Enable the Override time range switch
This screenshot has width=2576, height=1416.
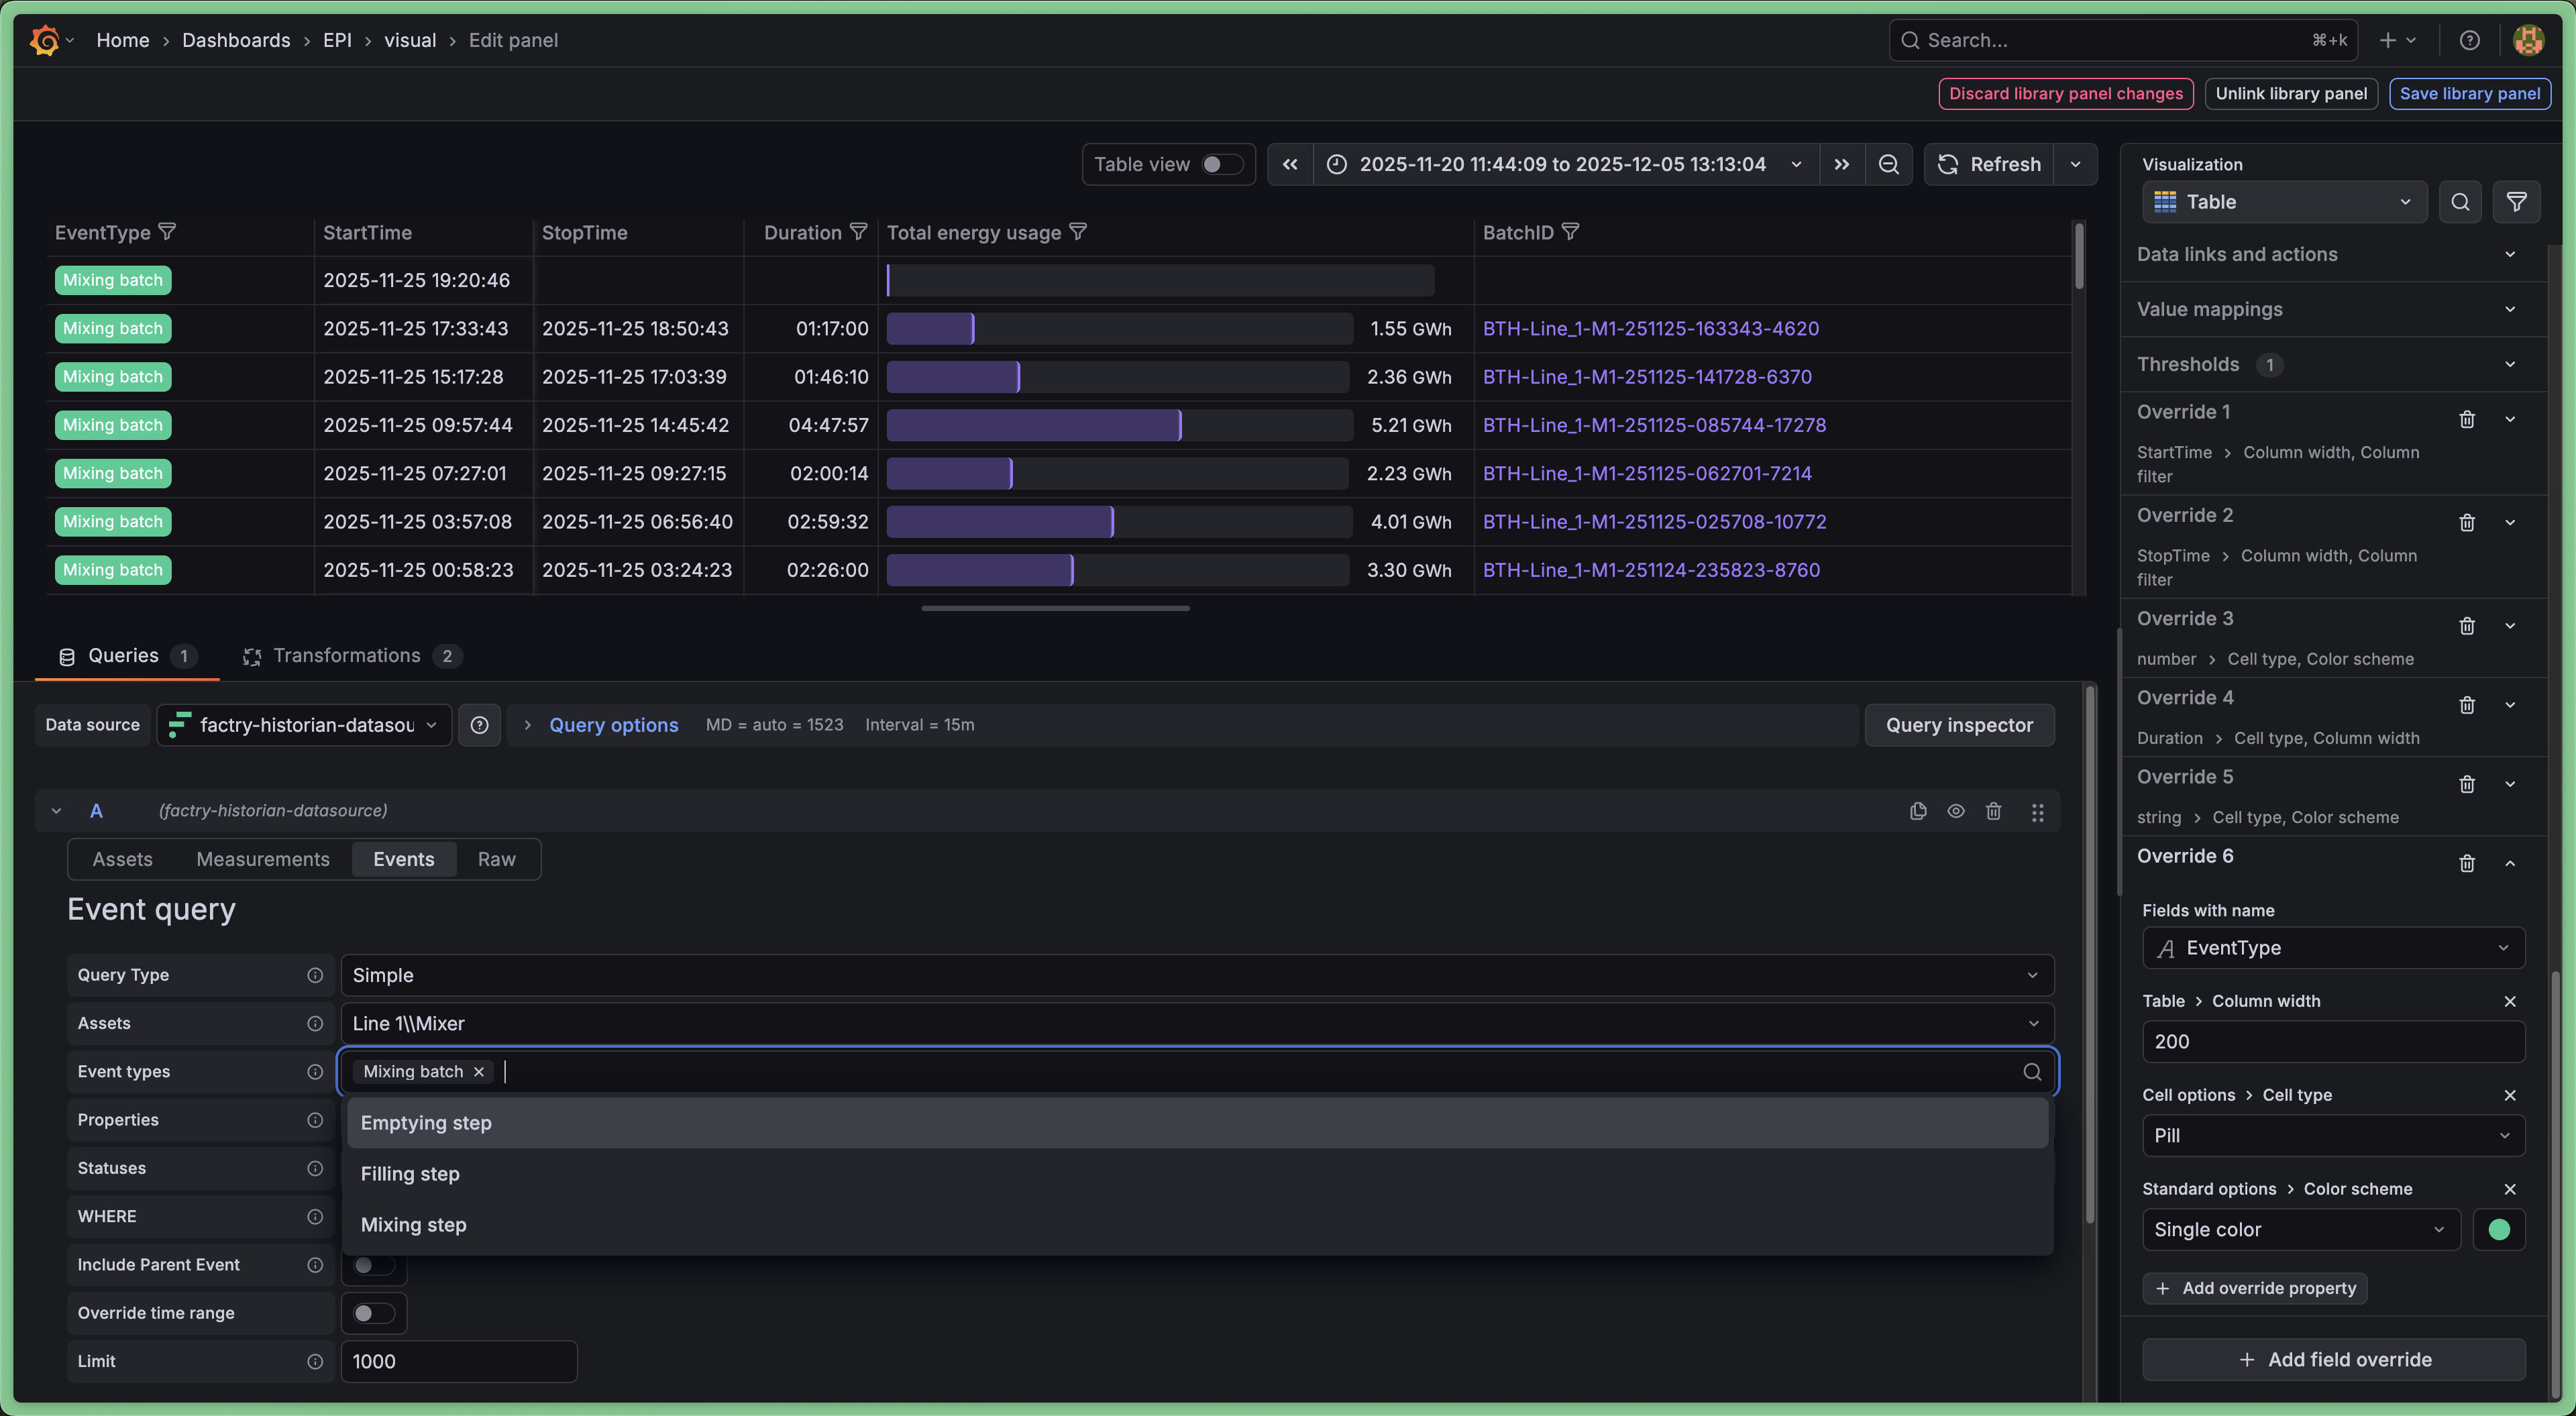click(x=373, y=1313)
